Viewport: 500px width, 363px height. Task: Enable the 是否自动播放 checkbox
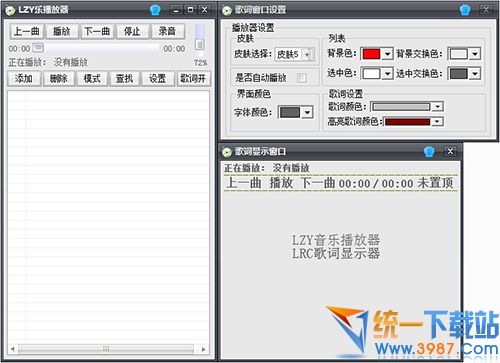click(x=302, y=78)
